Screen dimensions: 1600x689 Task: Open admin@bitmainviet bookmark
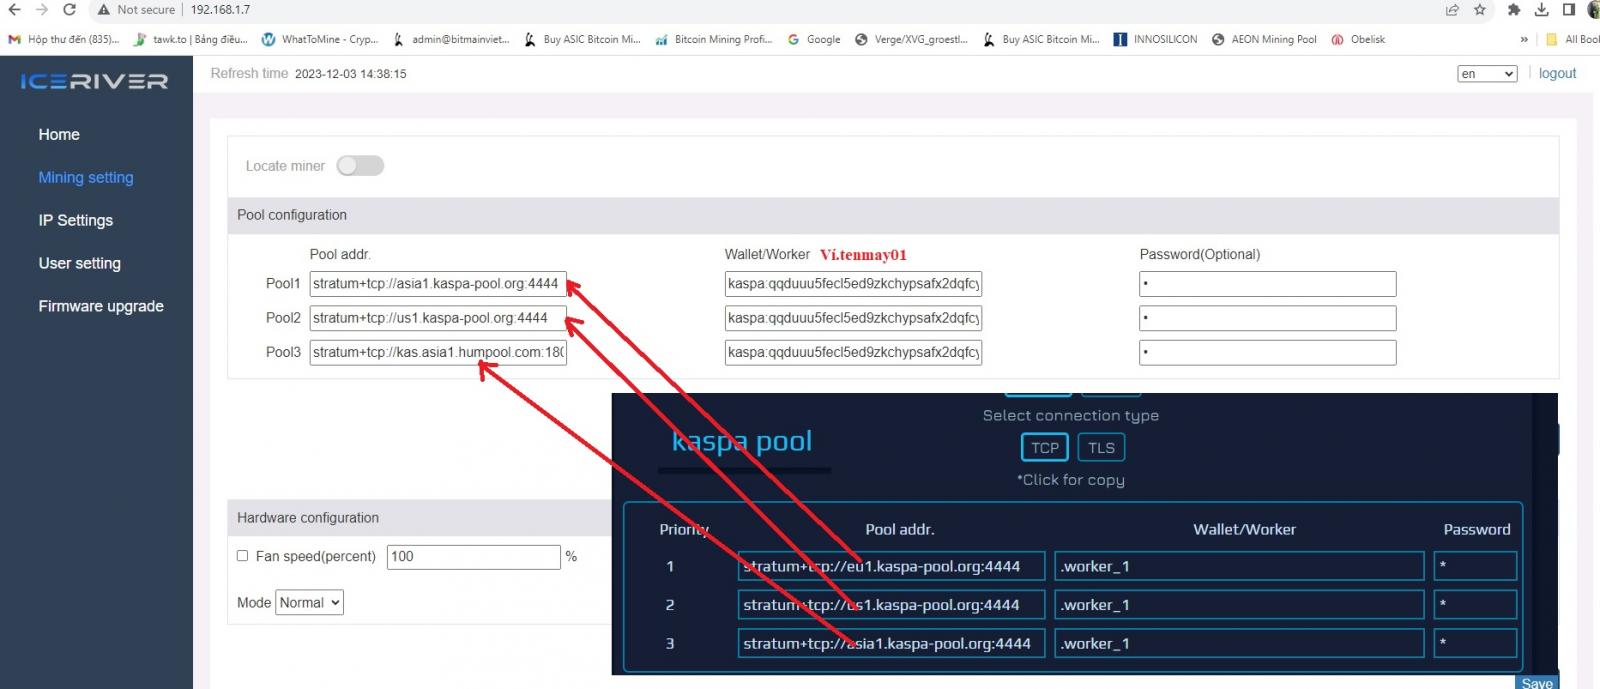click(451, 39)
